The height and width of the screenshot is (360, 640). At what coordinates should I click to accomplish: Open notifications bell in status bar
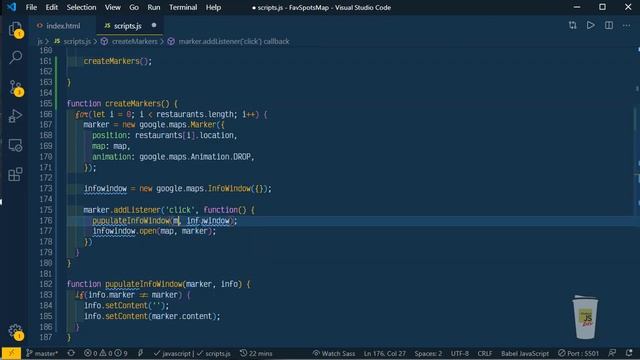click(x=629, y=353)
